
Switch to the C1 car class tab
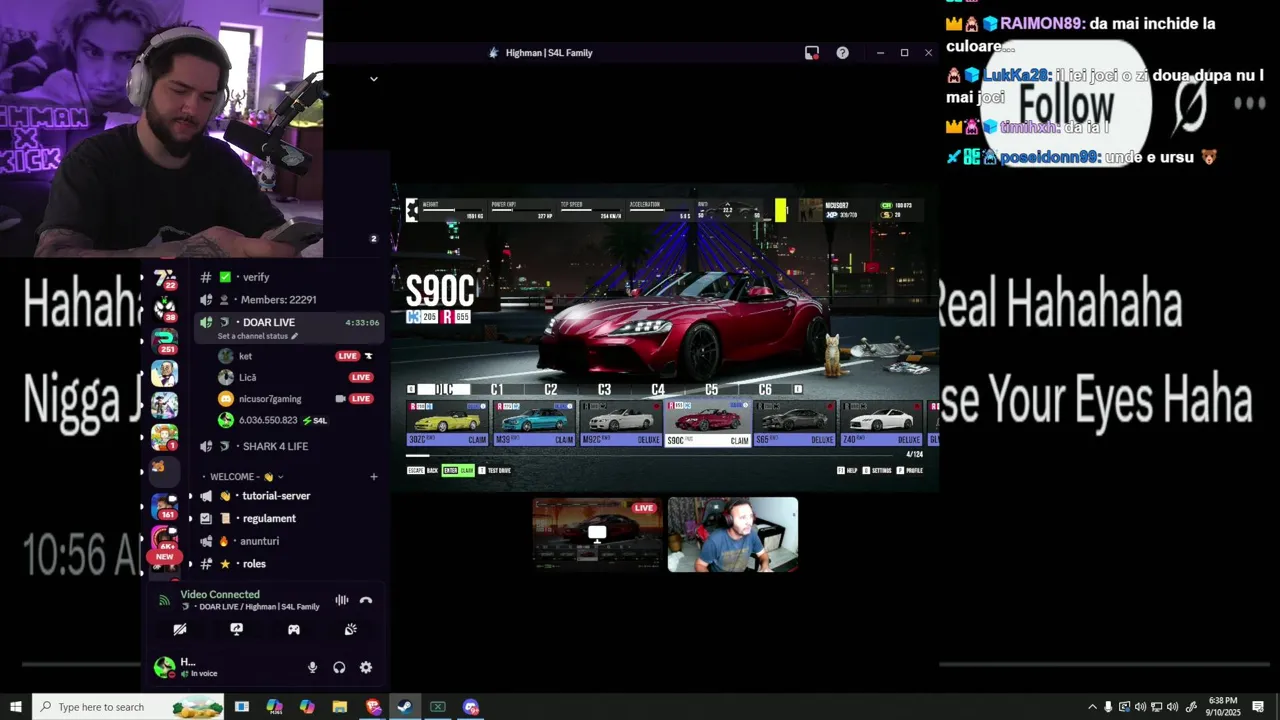(497, 390)
